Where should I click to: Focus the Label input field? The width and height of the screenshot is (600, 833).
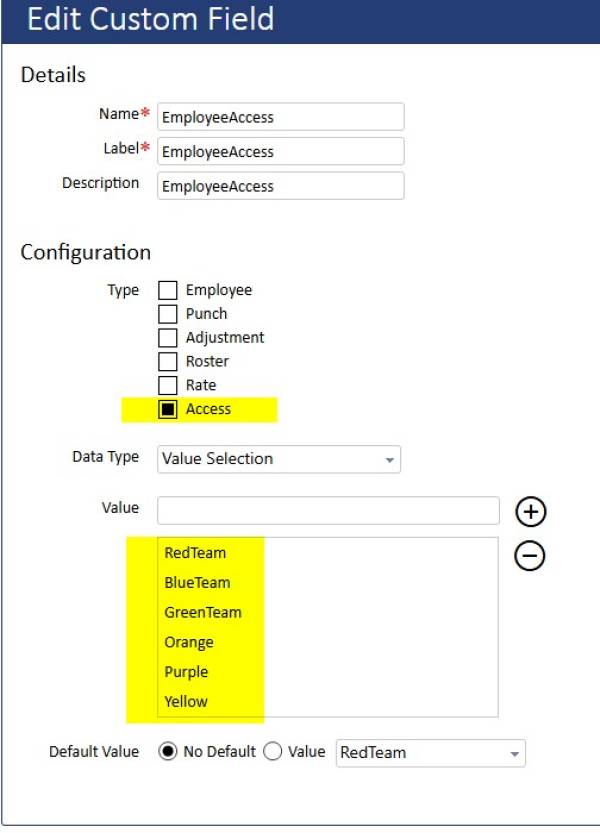pyautogui.click(x=280, y=151)
